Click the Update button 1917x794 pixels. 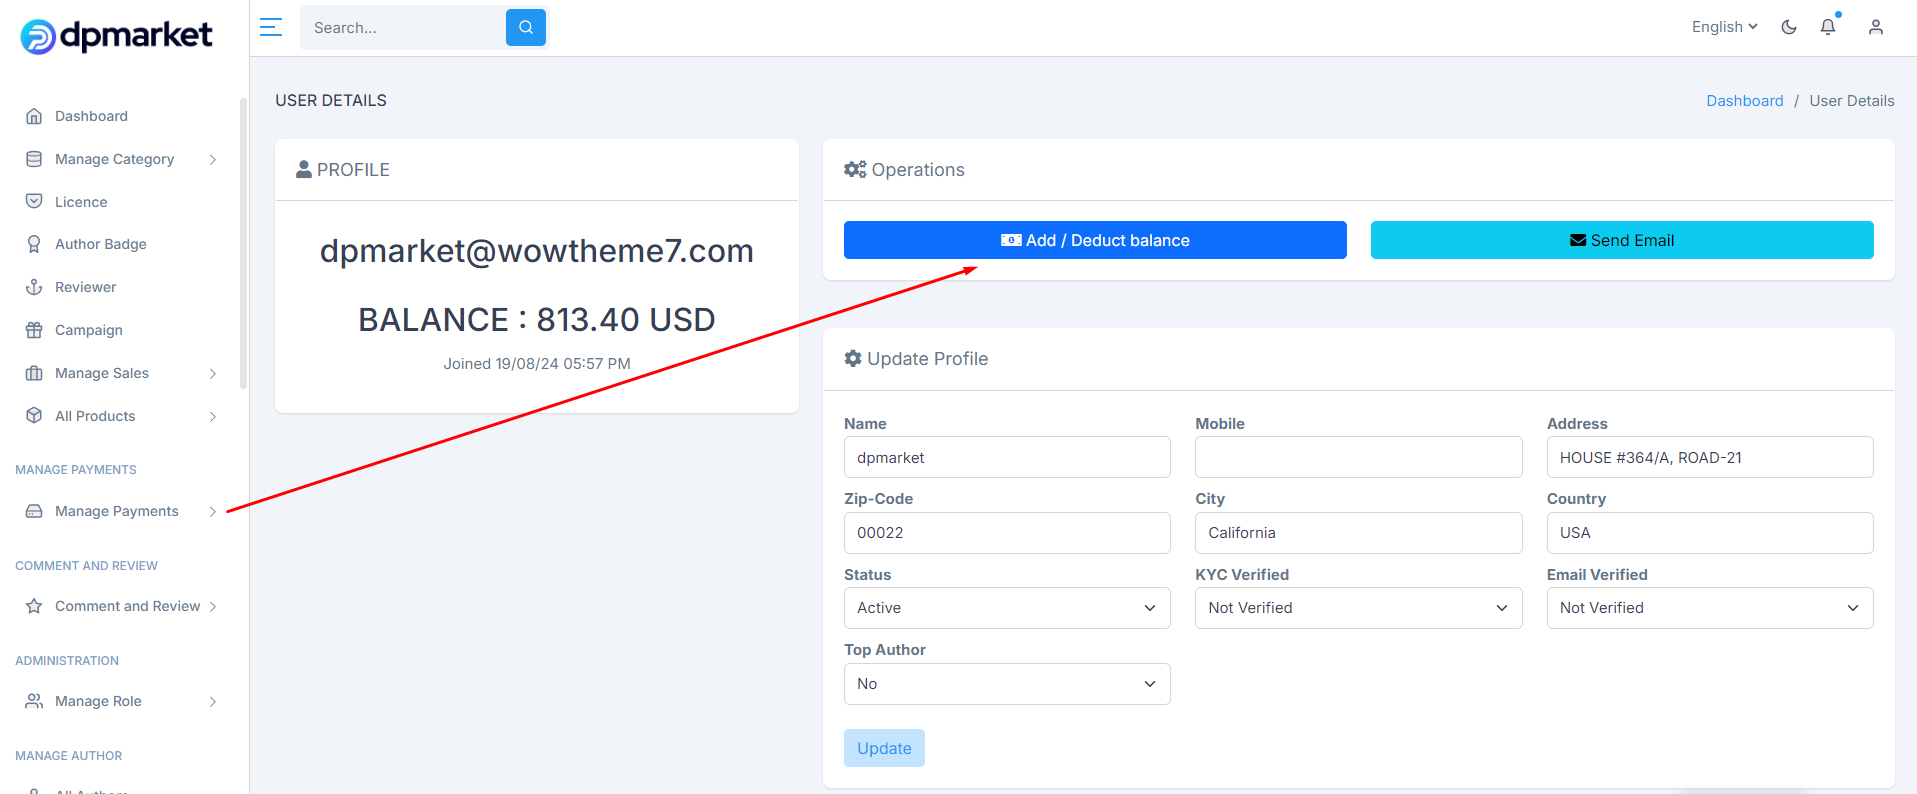(884, 748)
